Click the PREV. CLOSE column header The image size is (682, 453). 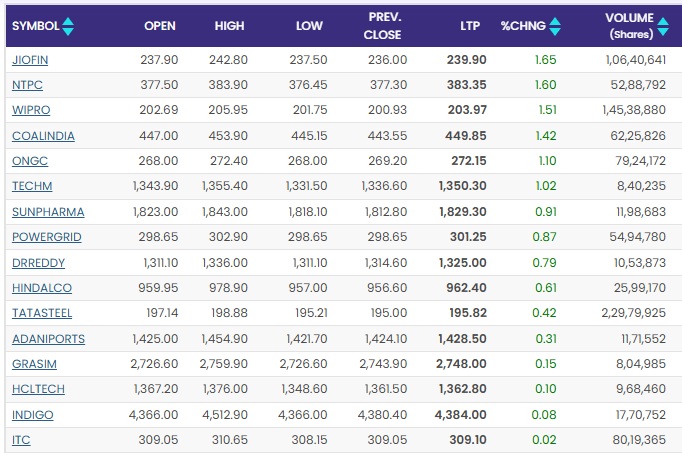[383, 25]
